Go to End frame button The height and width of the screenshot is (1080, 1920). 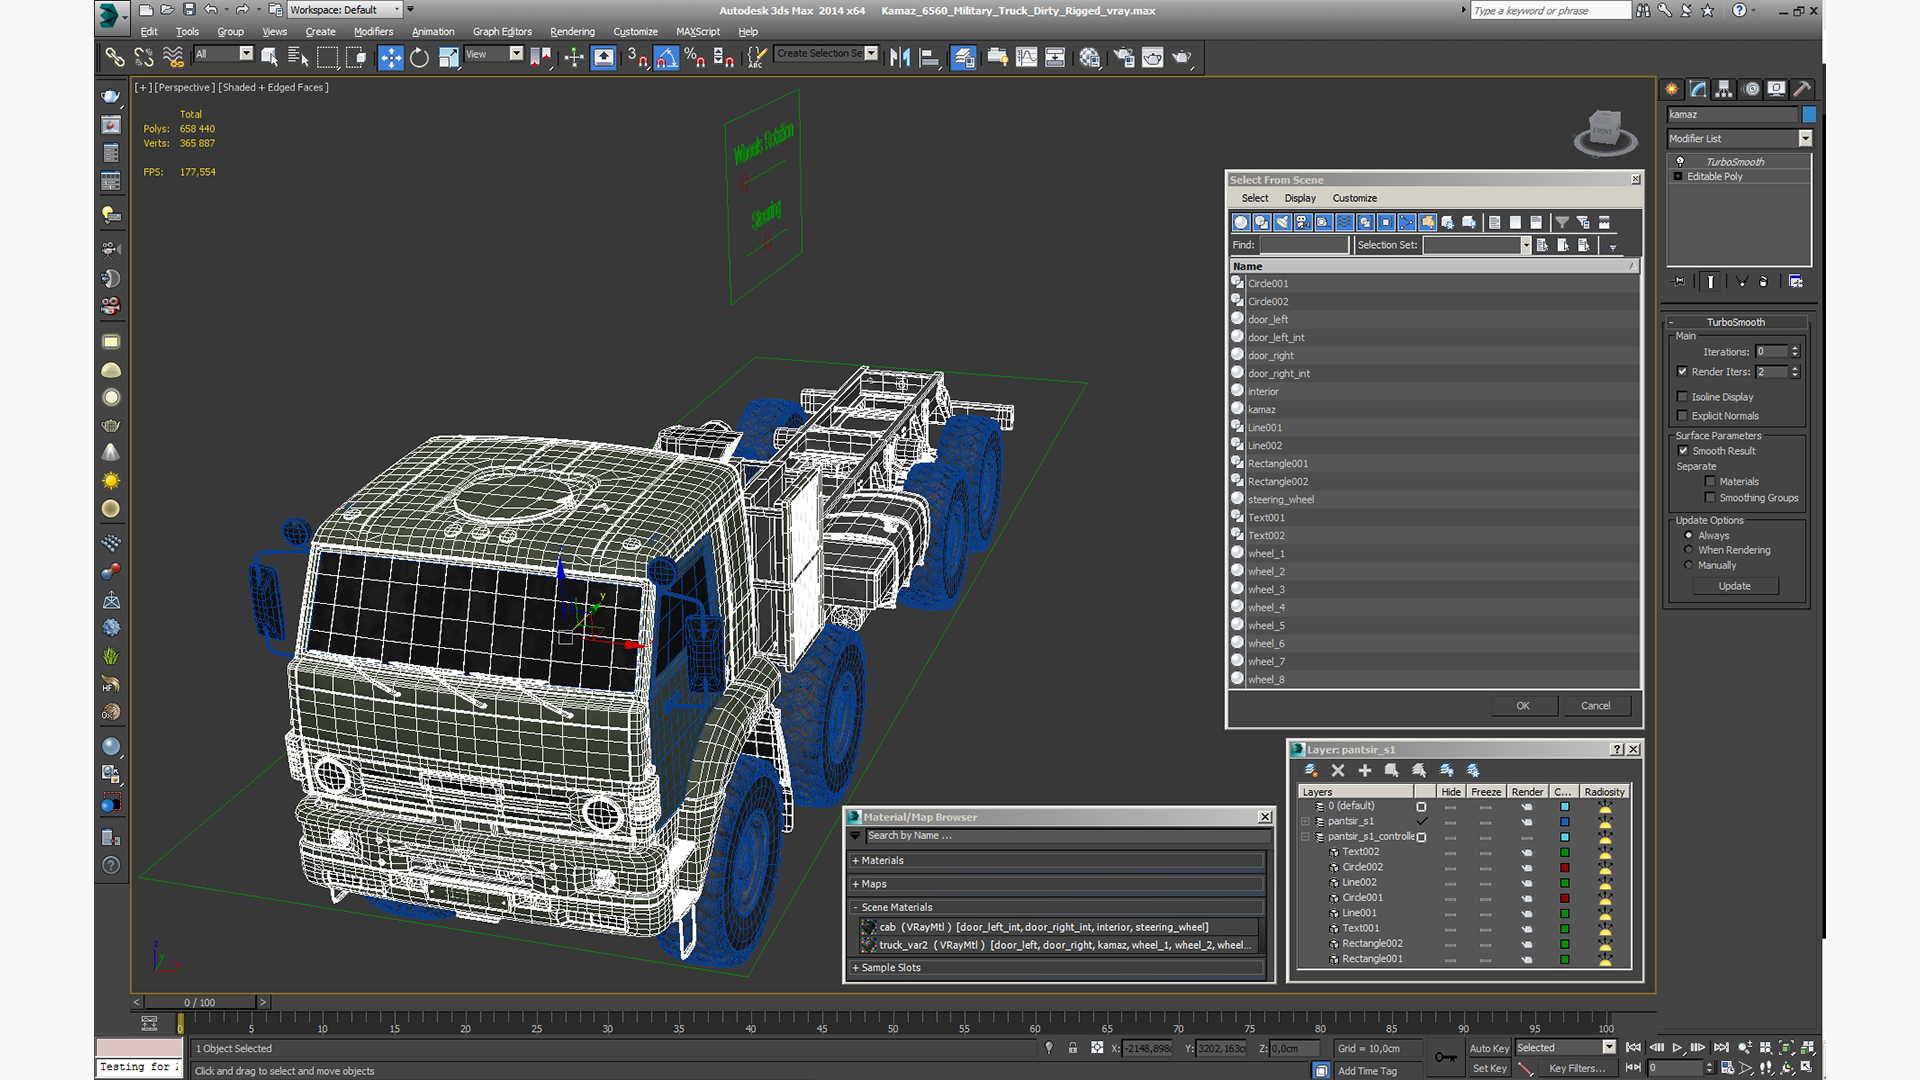tap(1721, 1048)
